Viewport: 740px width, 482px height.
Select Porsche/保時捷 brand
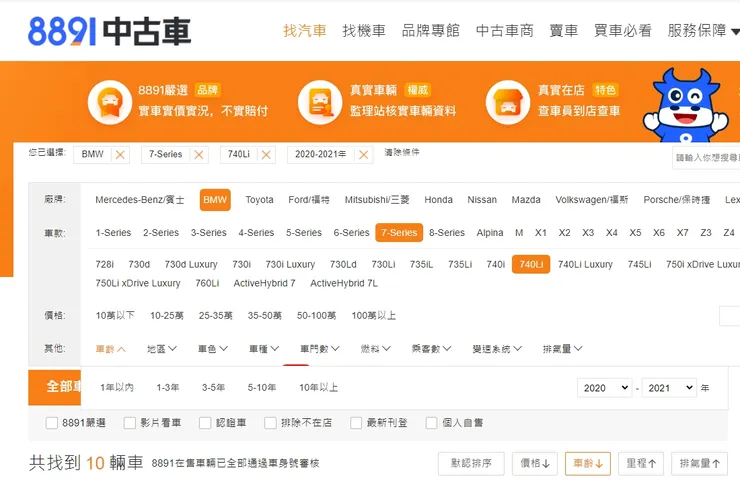pos(676,200)
